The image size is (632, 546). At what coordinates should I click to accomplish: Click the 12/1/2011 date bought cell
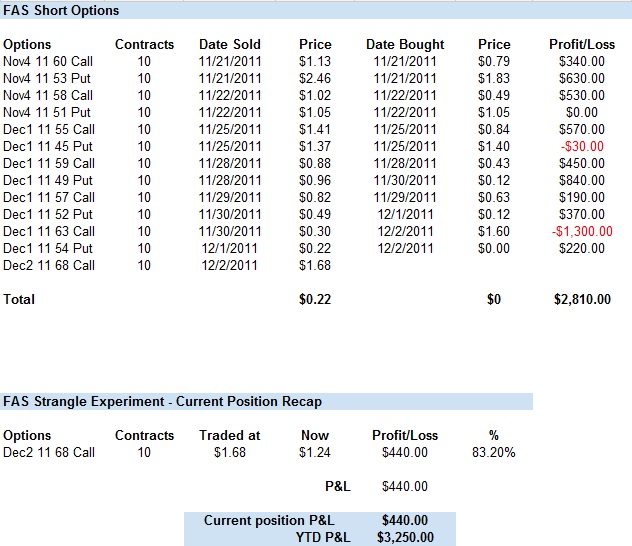(405, 214)
